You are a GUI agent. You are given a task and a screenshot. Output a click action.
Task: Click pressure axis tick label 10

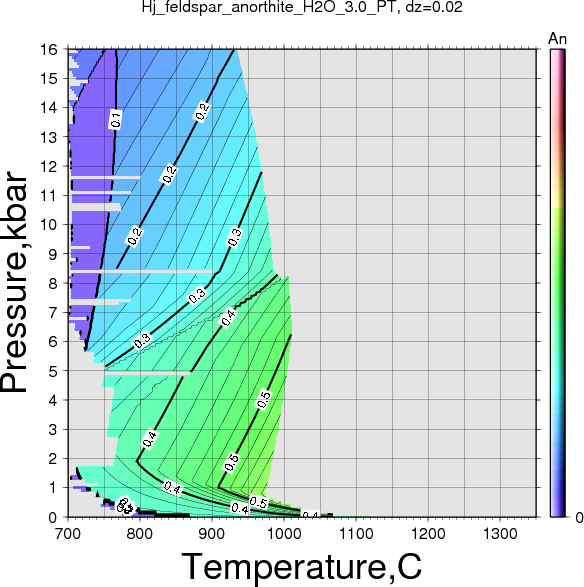click(49, 225)
